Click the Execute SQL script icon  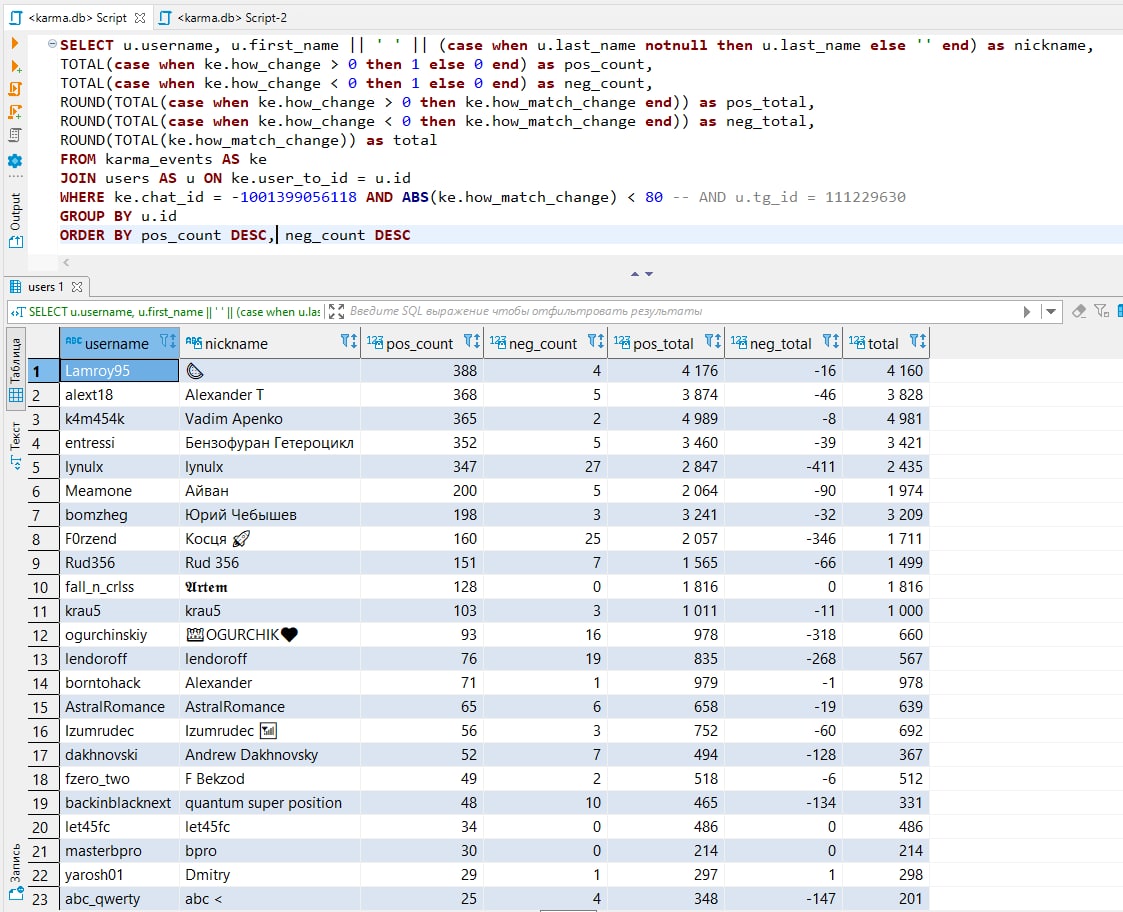point(15,88)
